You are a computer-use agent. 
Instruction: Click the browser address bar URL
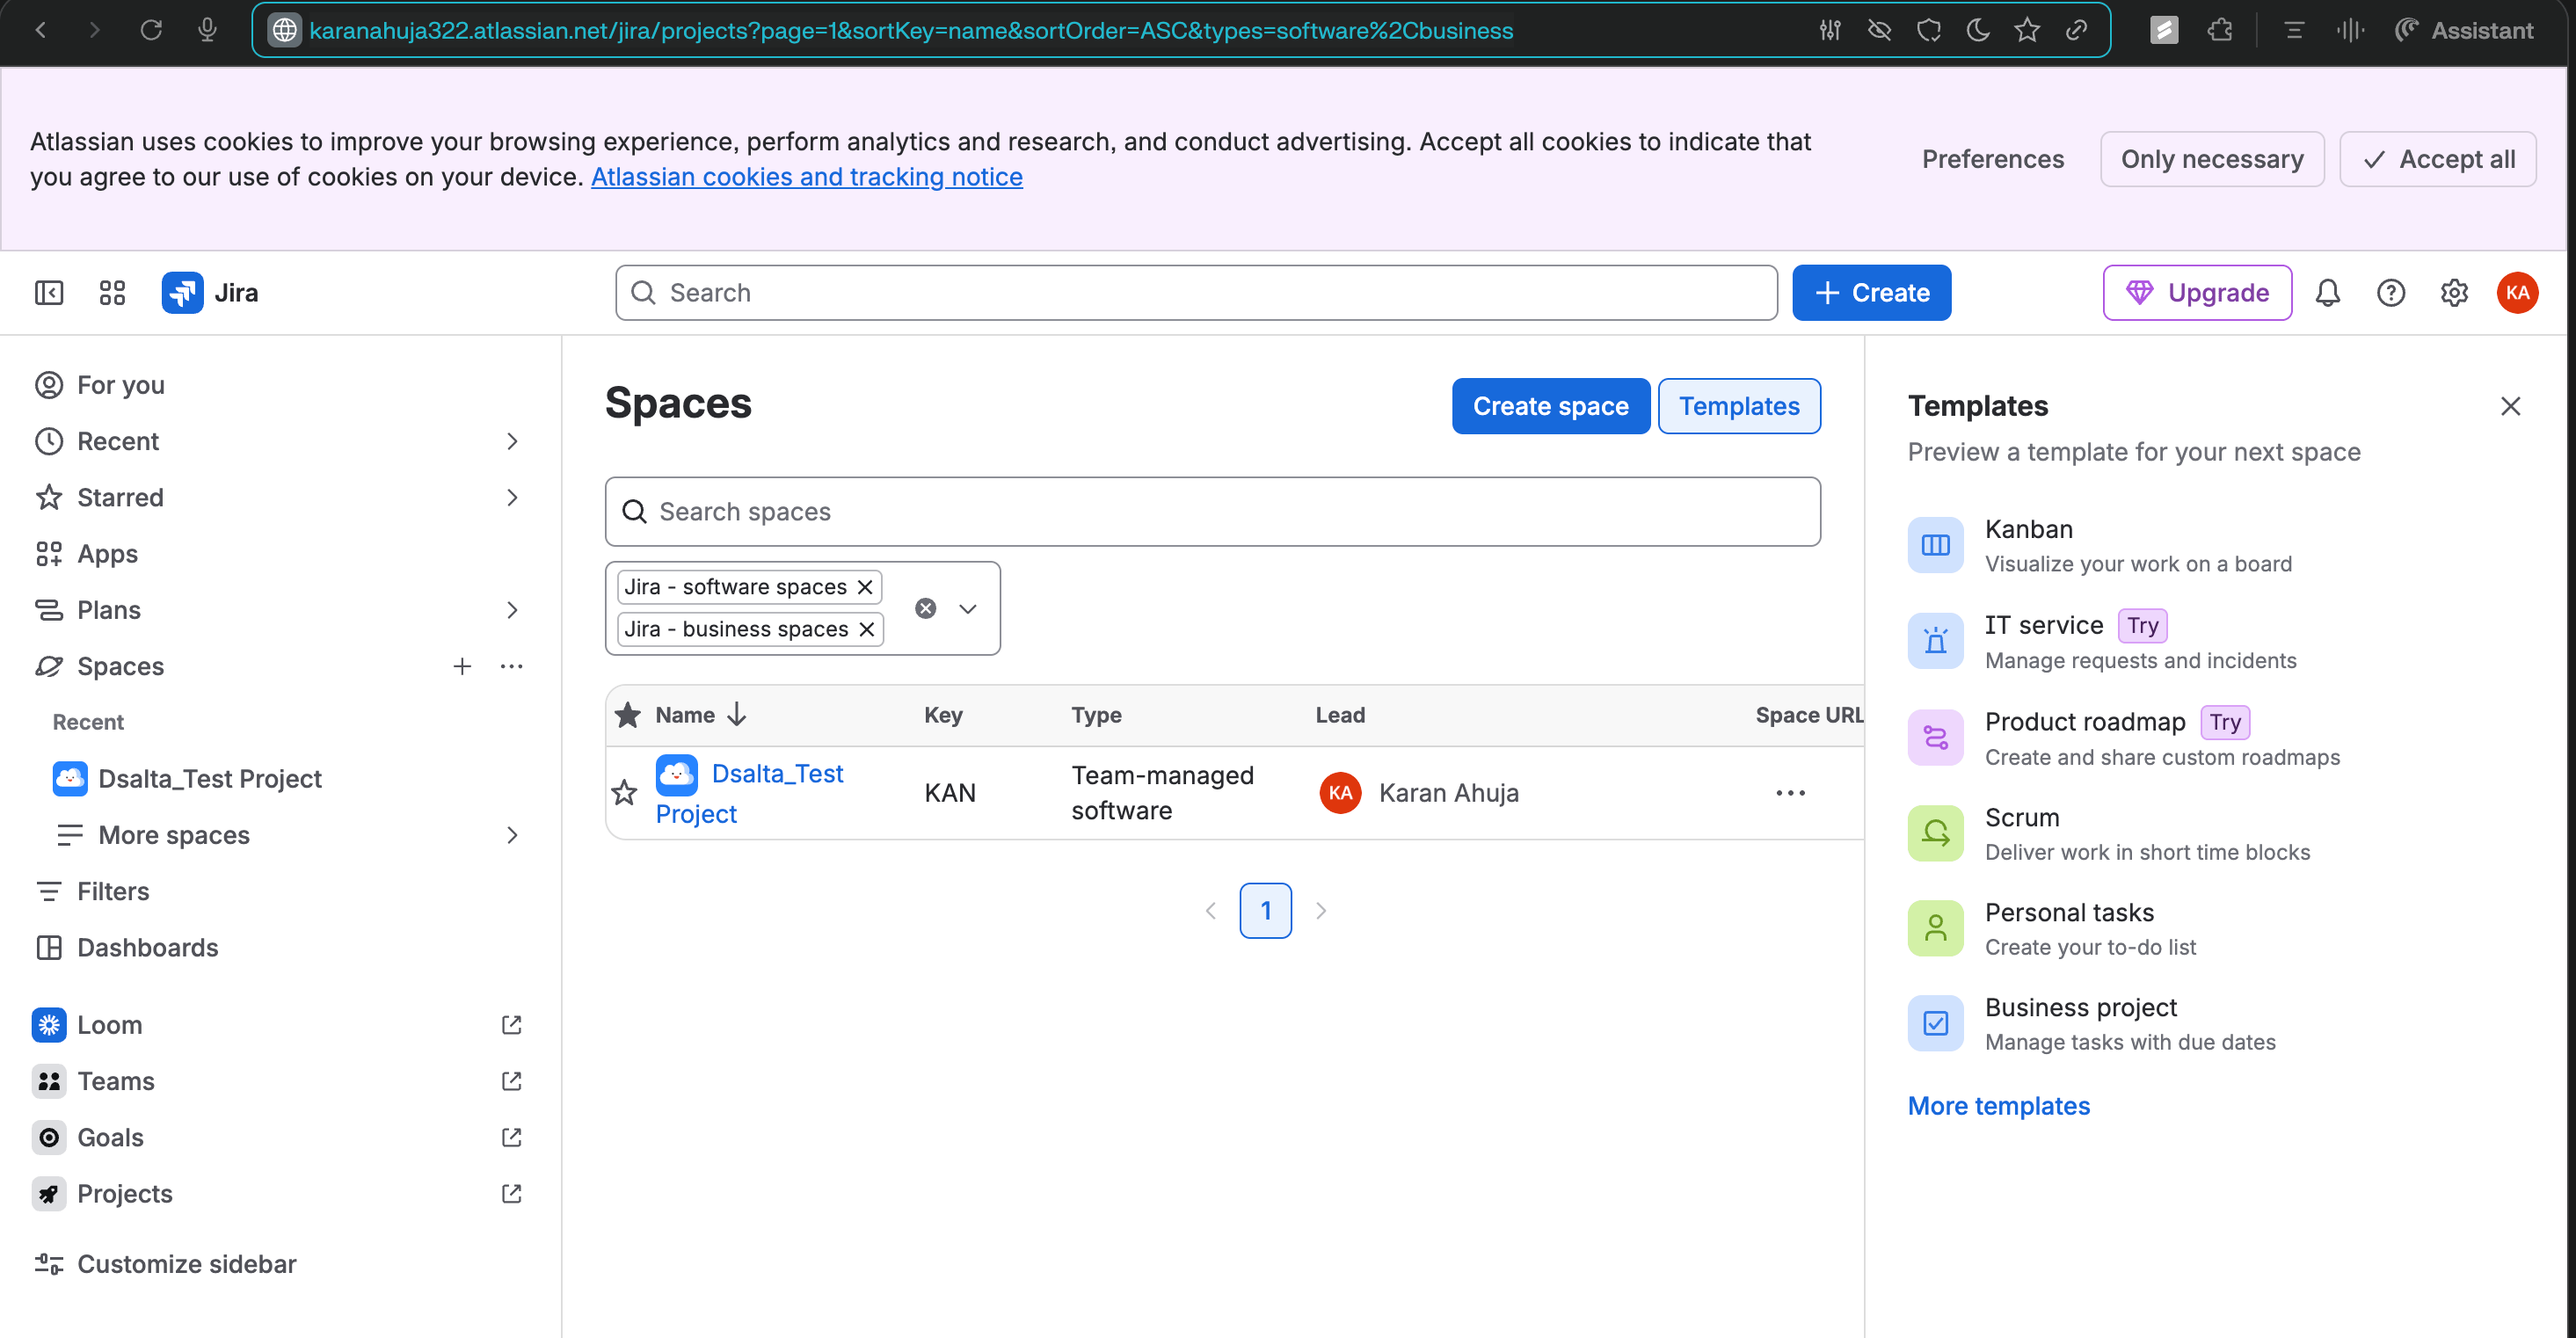(910, 30)
